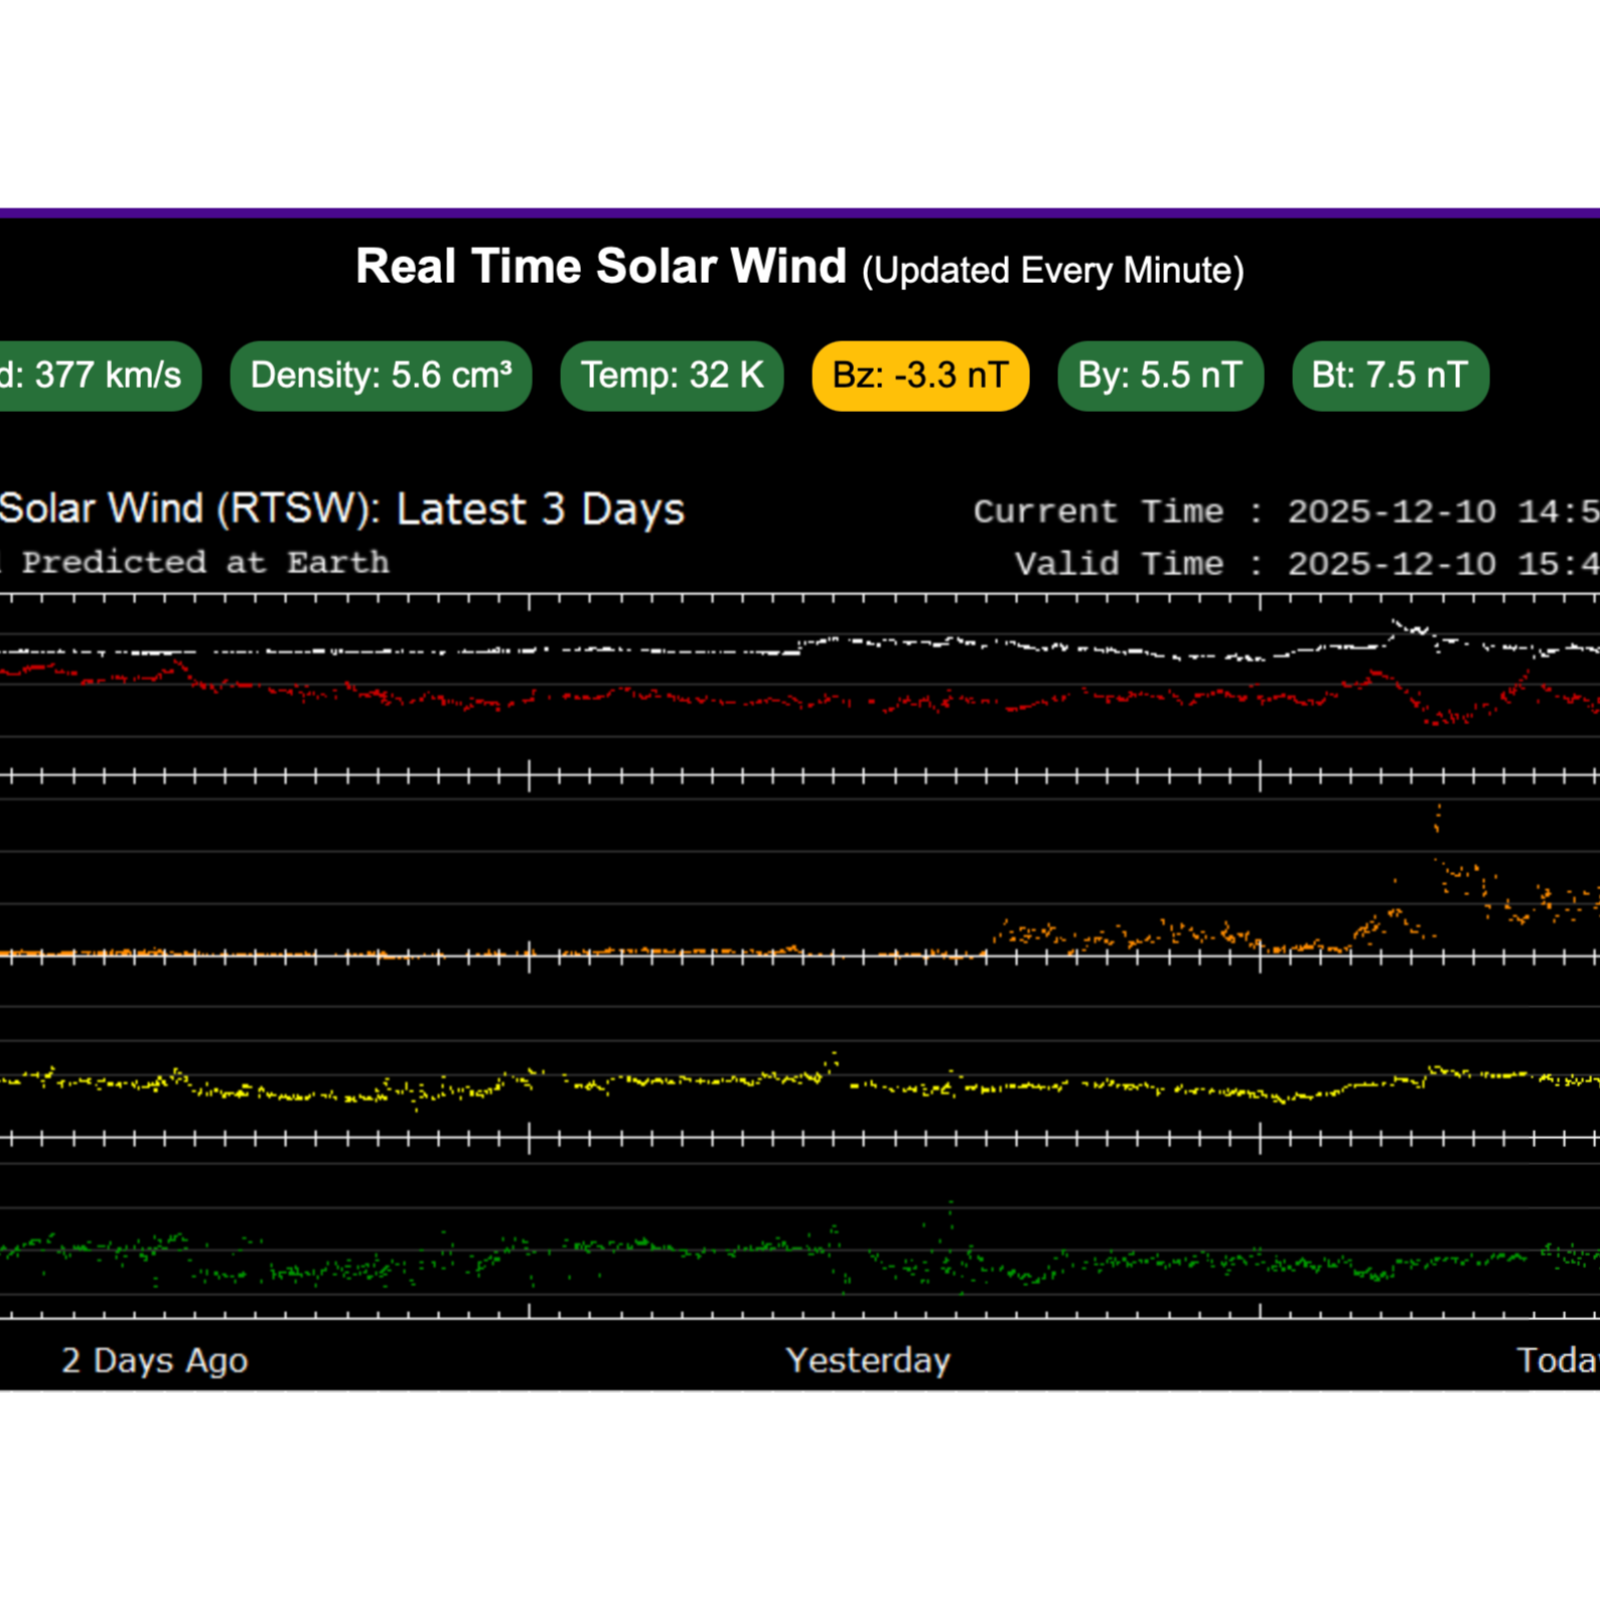The image size is (1600, 1600).
Task: Select the yellow Bz -3.3 nT indicator
Action: (x=920, y=376)
